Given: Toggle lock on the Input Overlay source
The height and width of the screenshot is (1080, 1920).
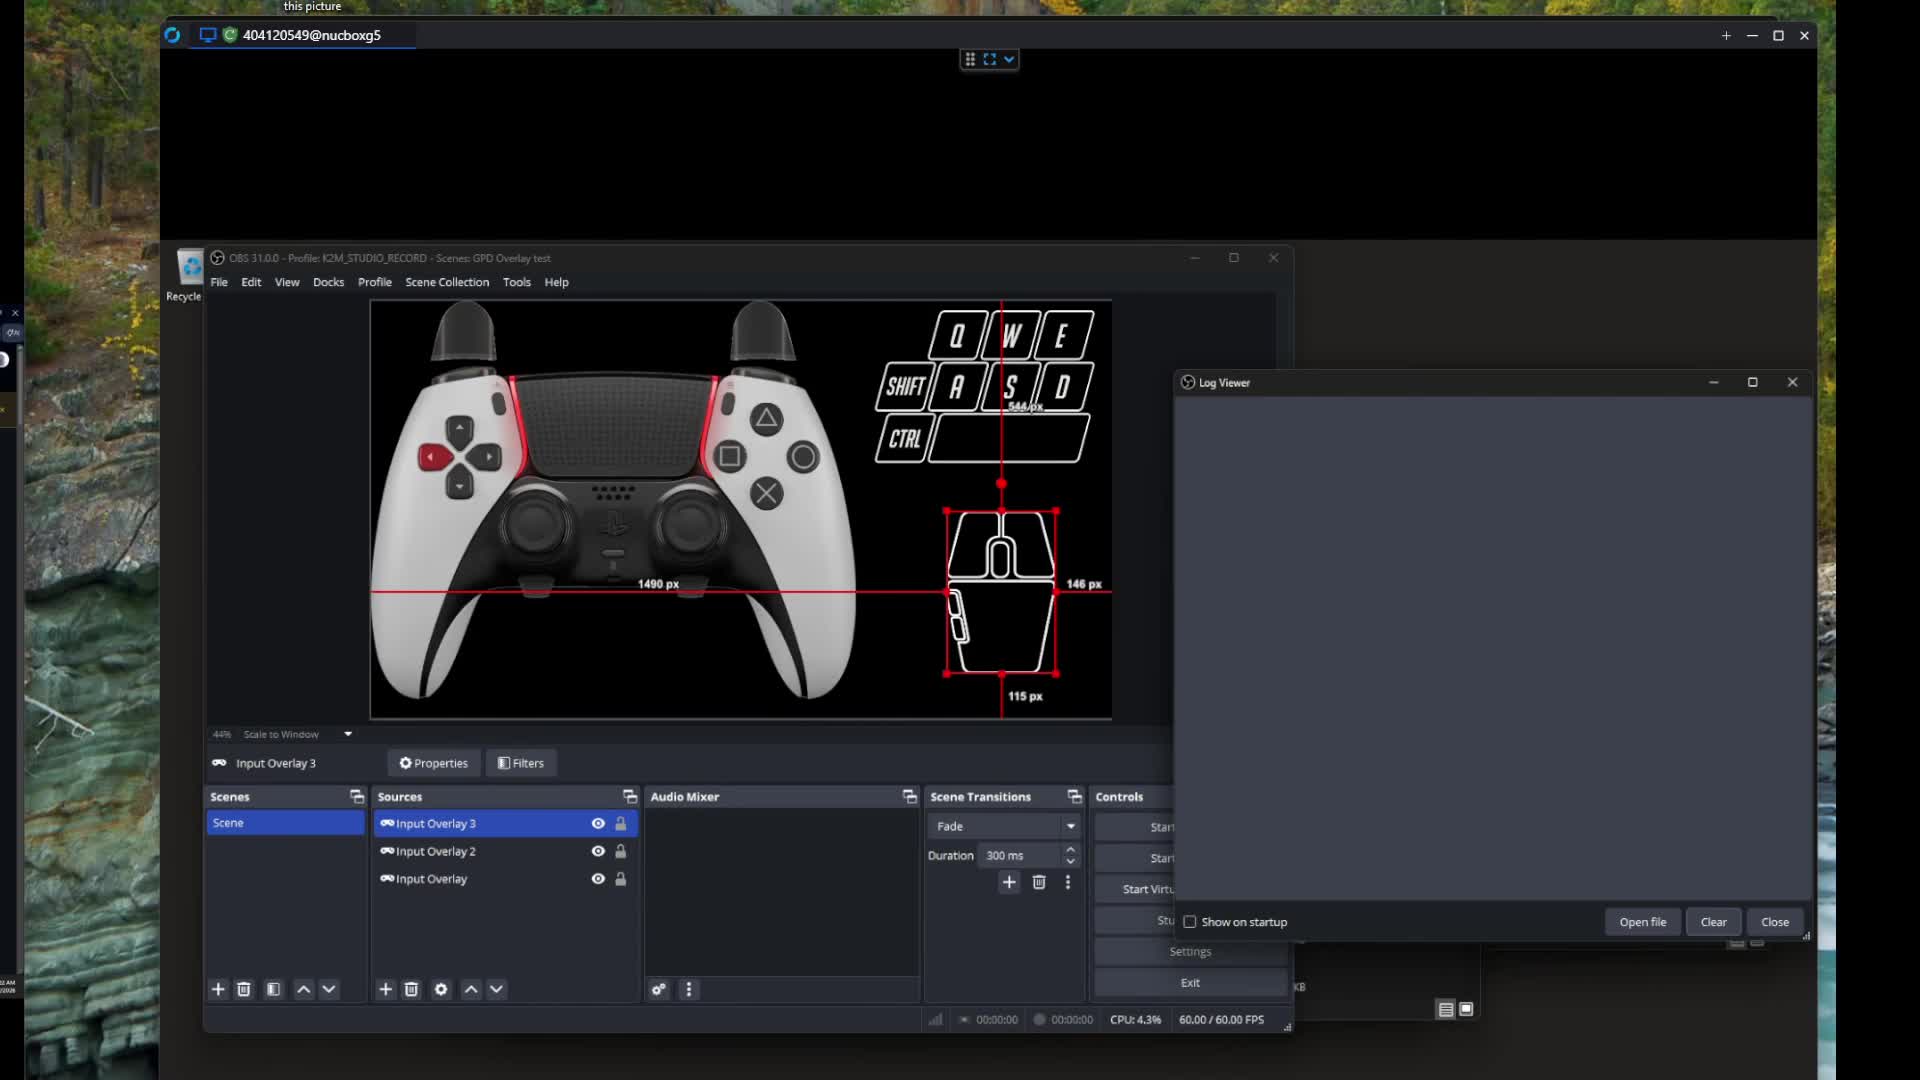Looking at the screenshot, I should [621, 879].
